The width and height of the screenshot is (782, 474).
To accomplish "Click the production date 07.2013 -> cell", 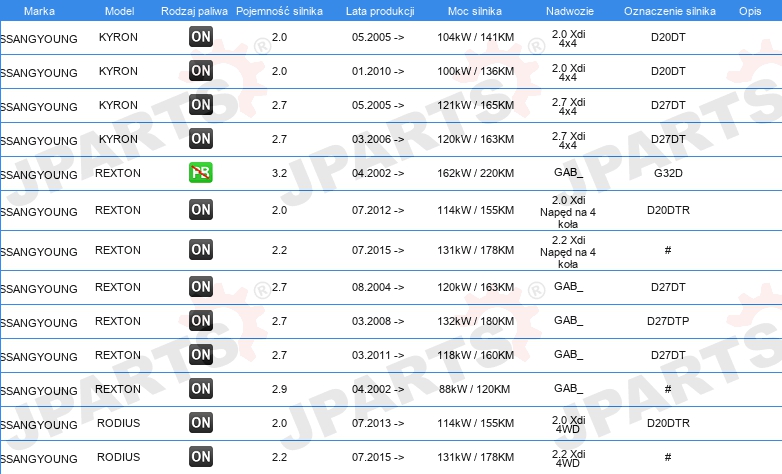I will click(x=378, y=423).
